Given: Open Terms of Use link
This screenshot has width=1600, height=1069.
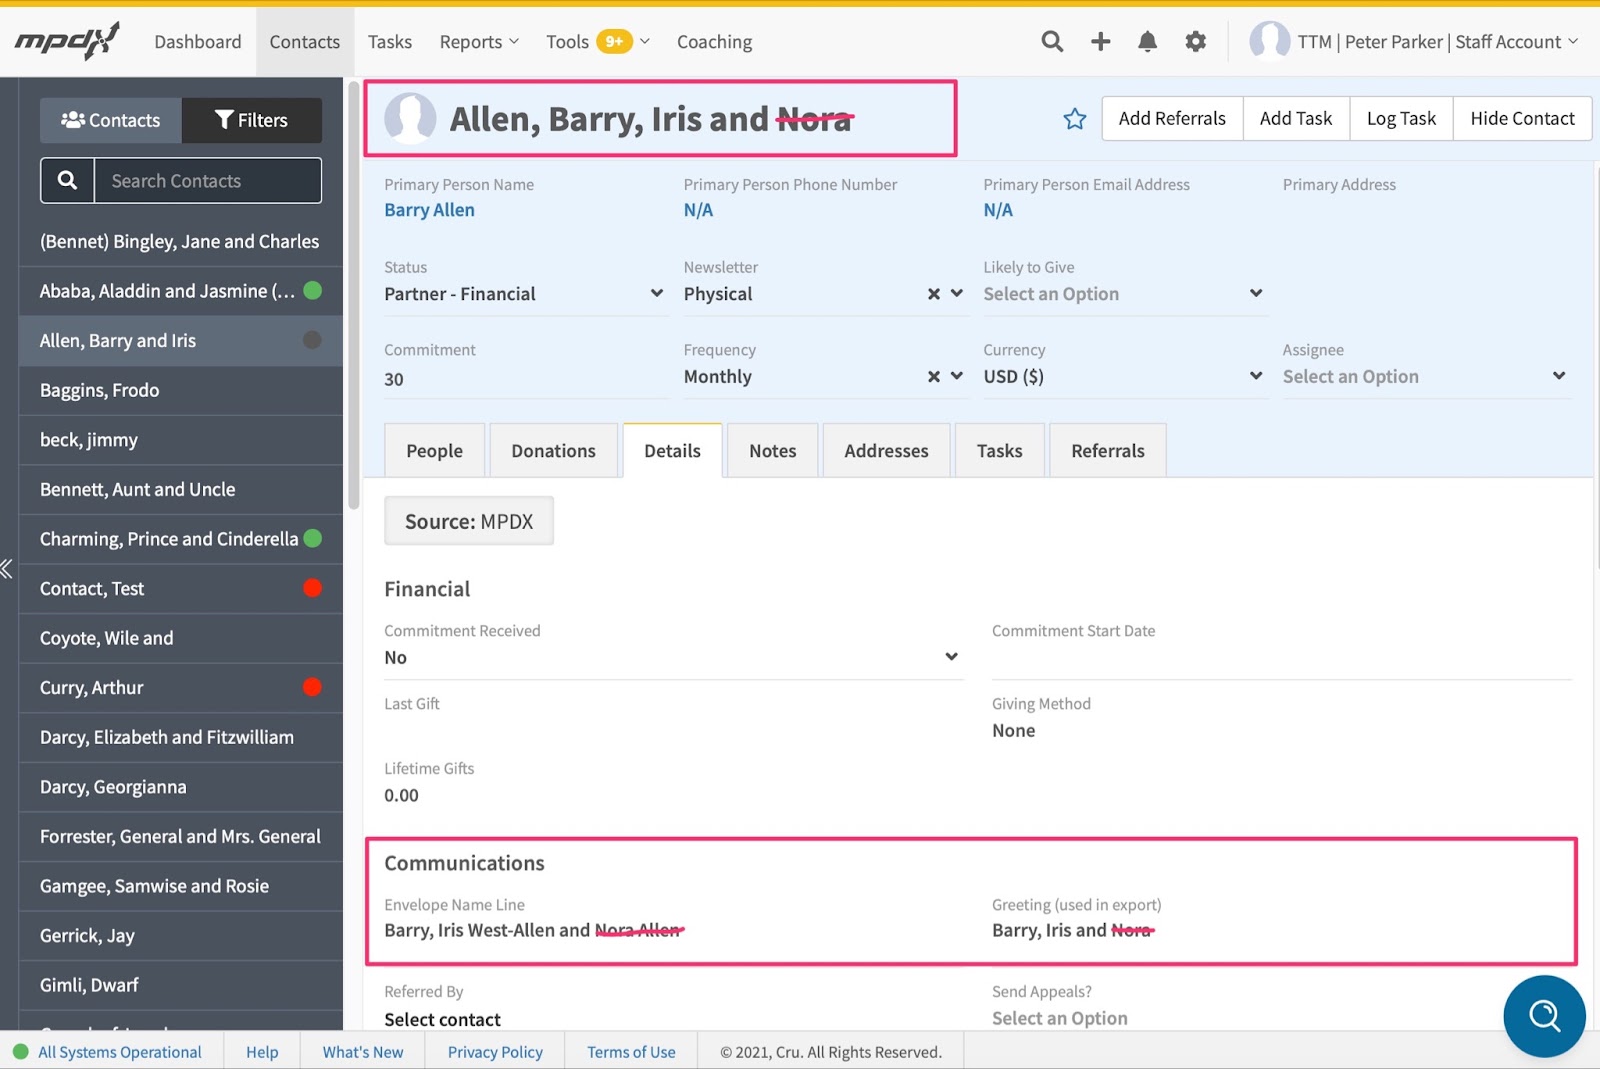Looking at the screenshot, I should tap(631, 1052).
